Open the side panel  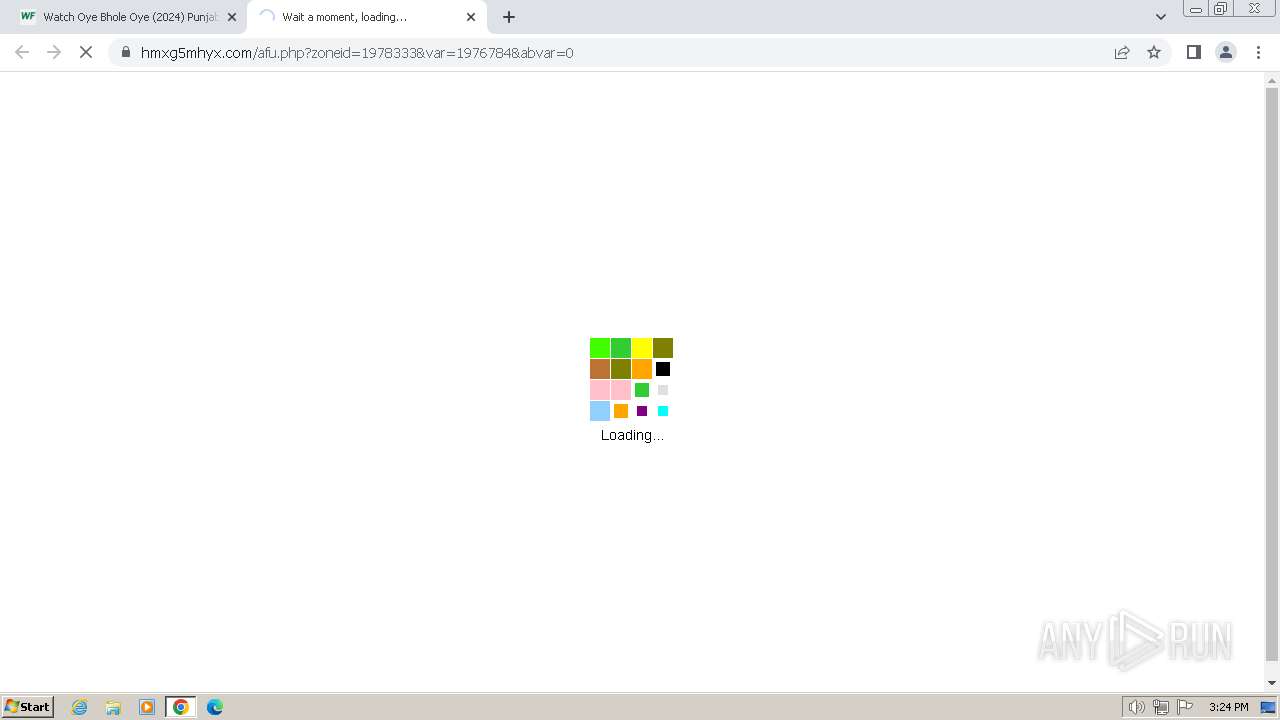pyautogui.click(x=1193, y=52)
